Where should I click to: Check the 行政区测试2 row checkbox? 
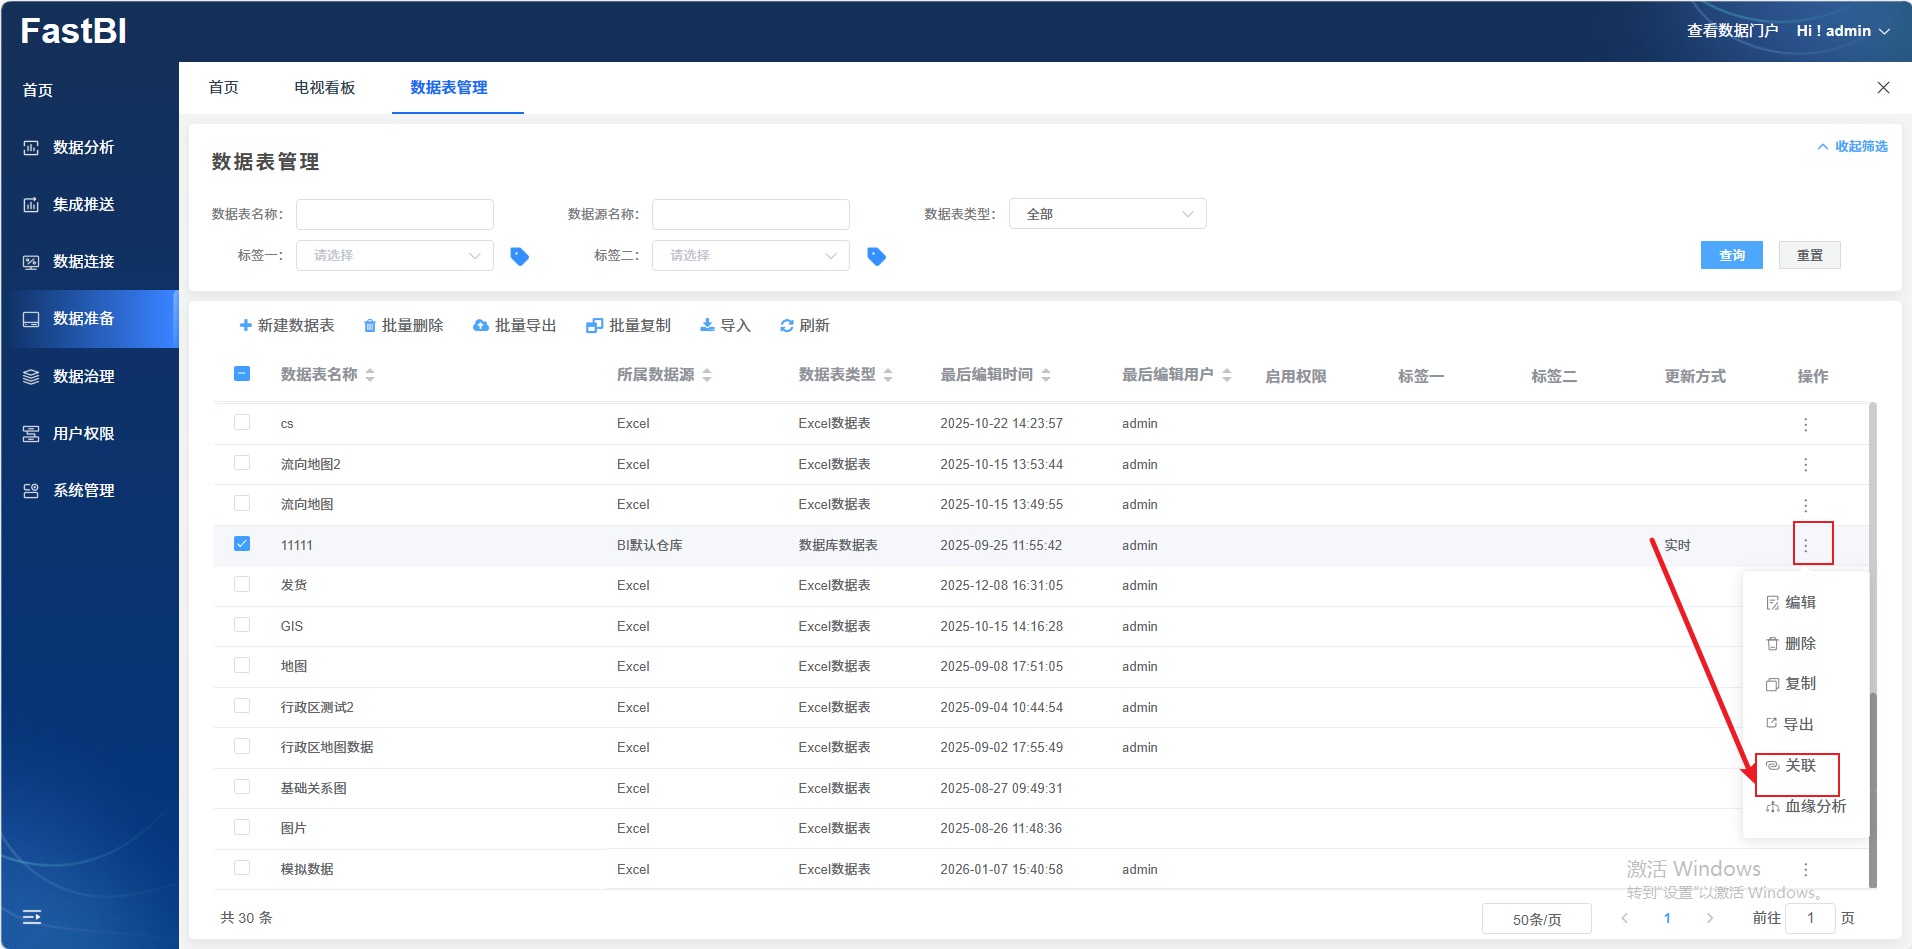coord(242,706)
